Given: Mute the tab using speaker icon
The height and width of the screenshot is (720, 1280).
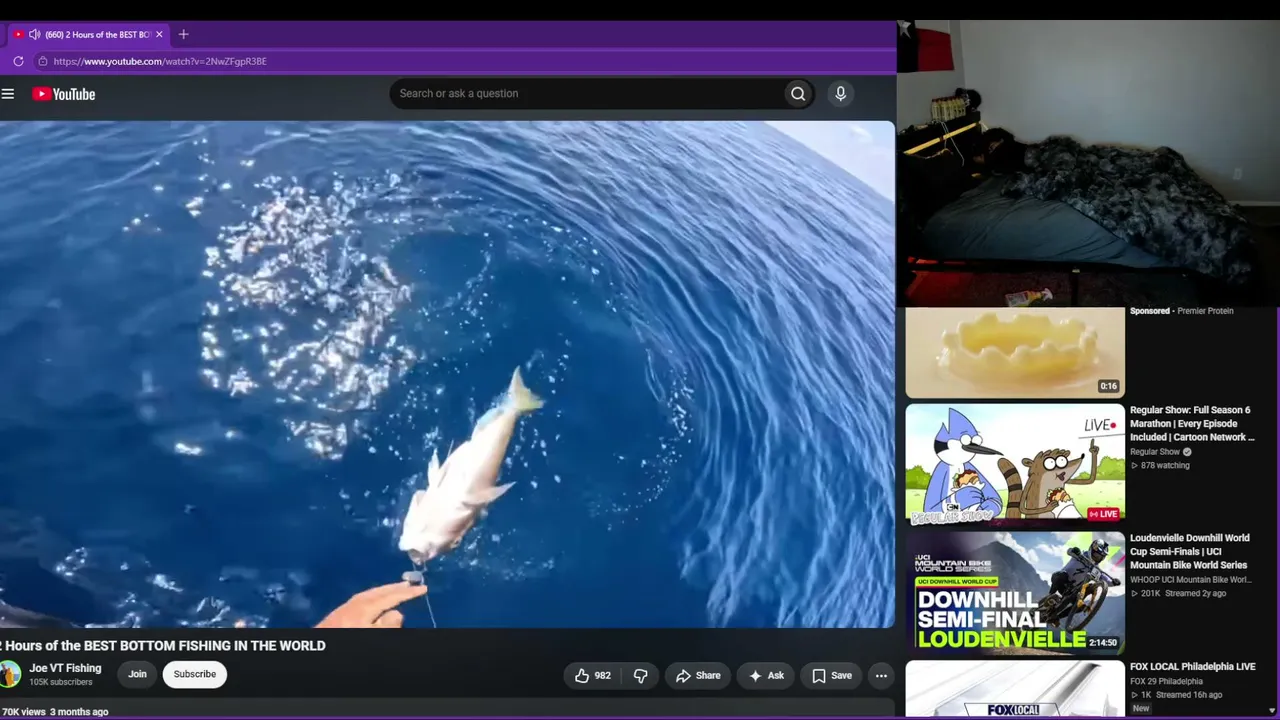Looking at the screenshot, I should point(34,34).
